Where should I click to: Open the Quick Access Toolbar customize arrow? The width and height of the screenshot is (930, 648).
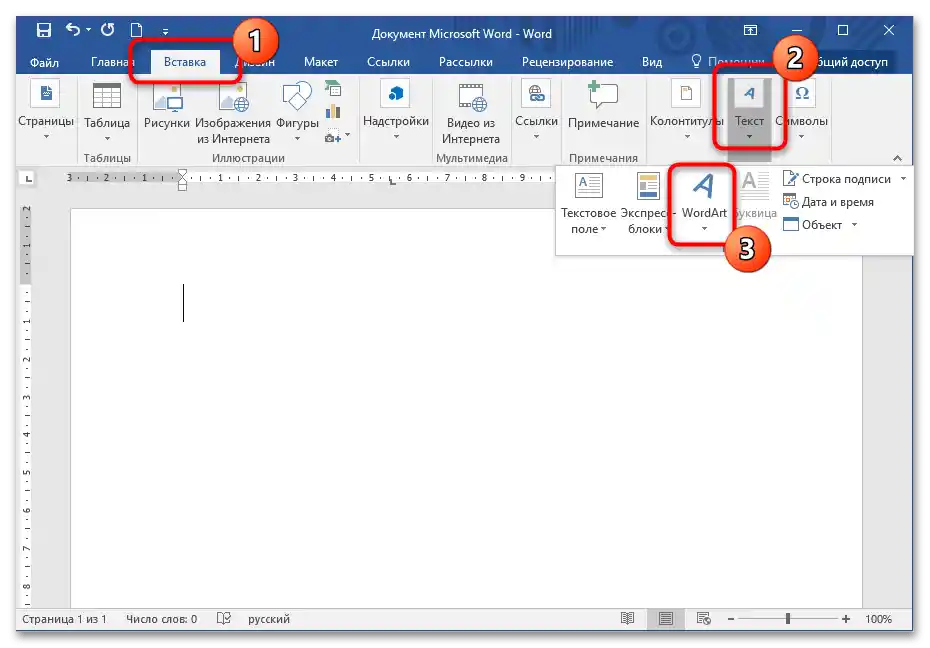pyautogui.click(x=165, y=31)
